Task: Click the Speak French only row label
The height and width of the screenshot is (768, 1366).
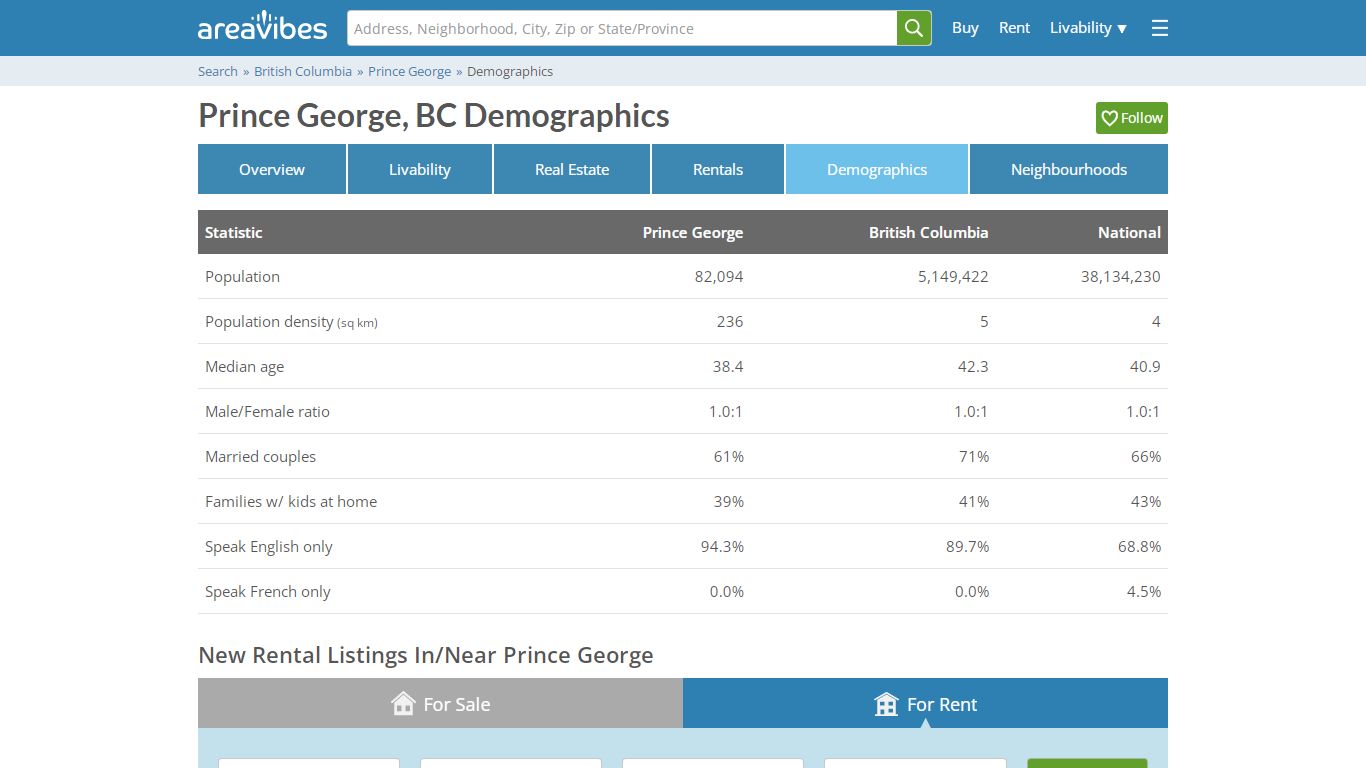Action: pos(268,591)
